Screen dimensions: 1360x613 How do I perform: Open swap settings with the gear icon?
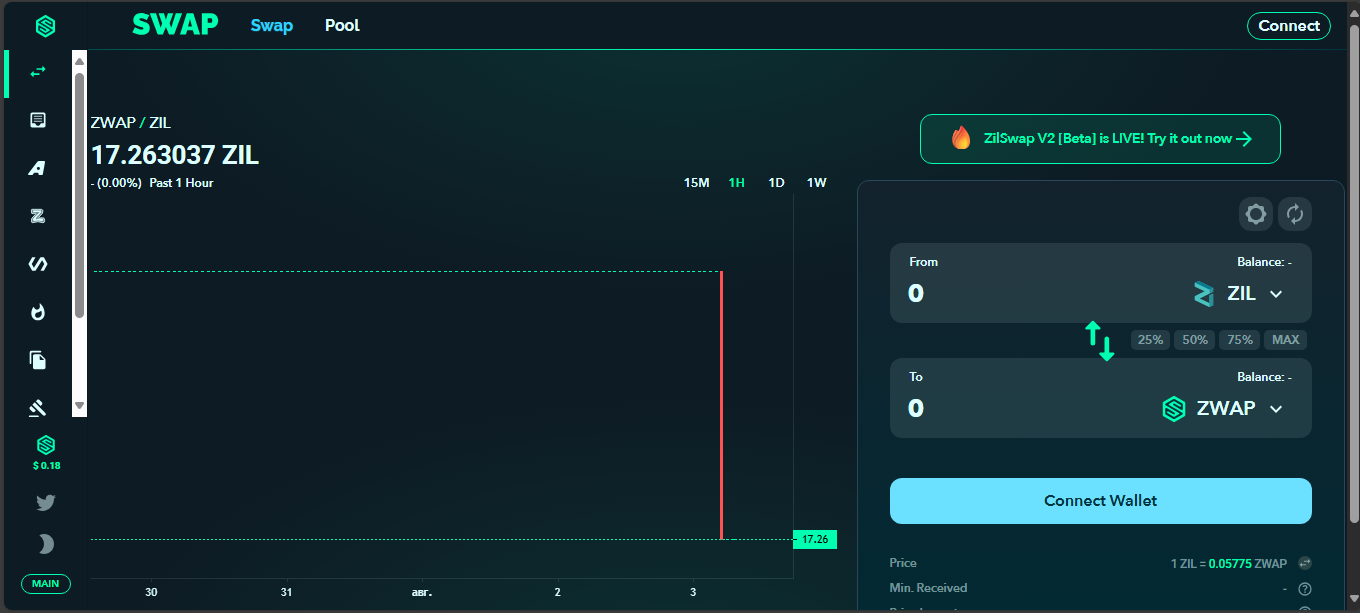coord(1256,213)
